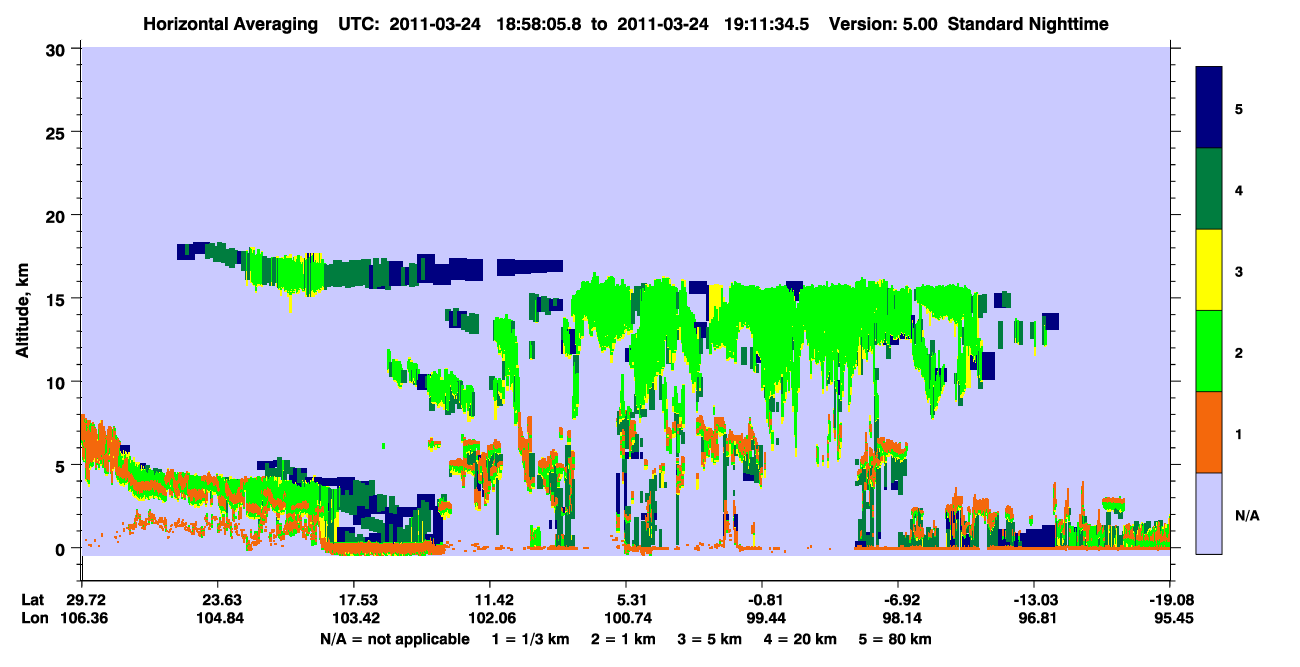Click the legend text '1 = 1/3 km'
Image resolution: width=1300 pixels, height=667 pixels.
tap(530, 639)
